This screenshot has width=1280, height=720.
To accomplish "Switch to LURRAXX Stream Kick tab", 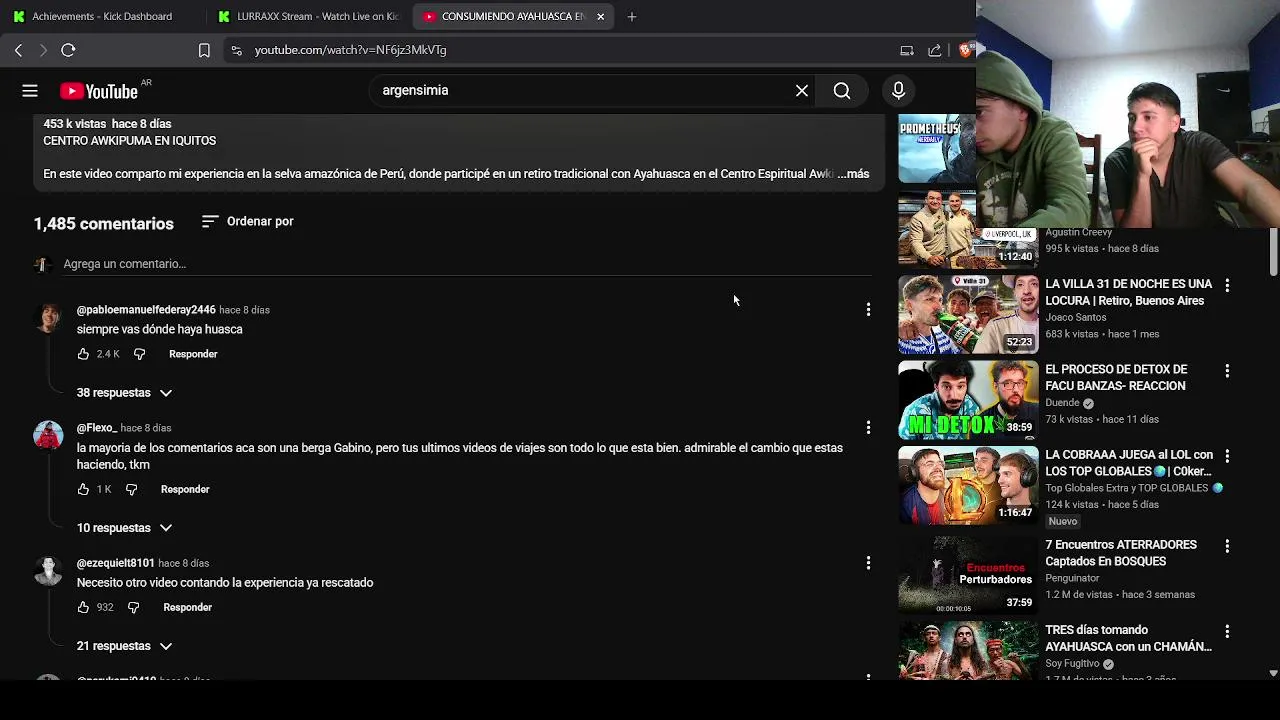I will [x=310, y=16].
